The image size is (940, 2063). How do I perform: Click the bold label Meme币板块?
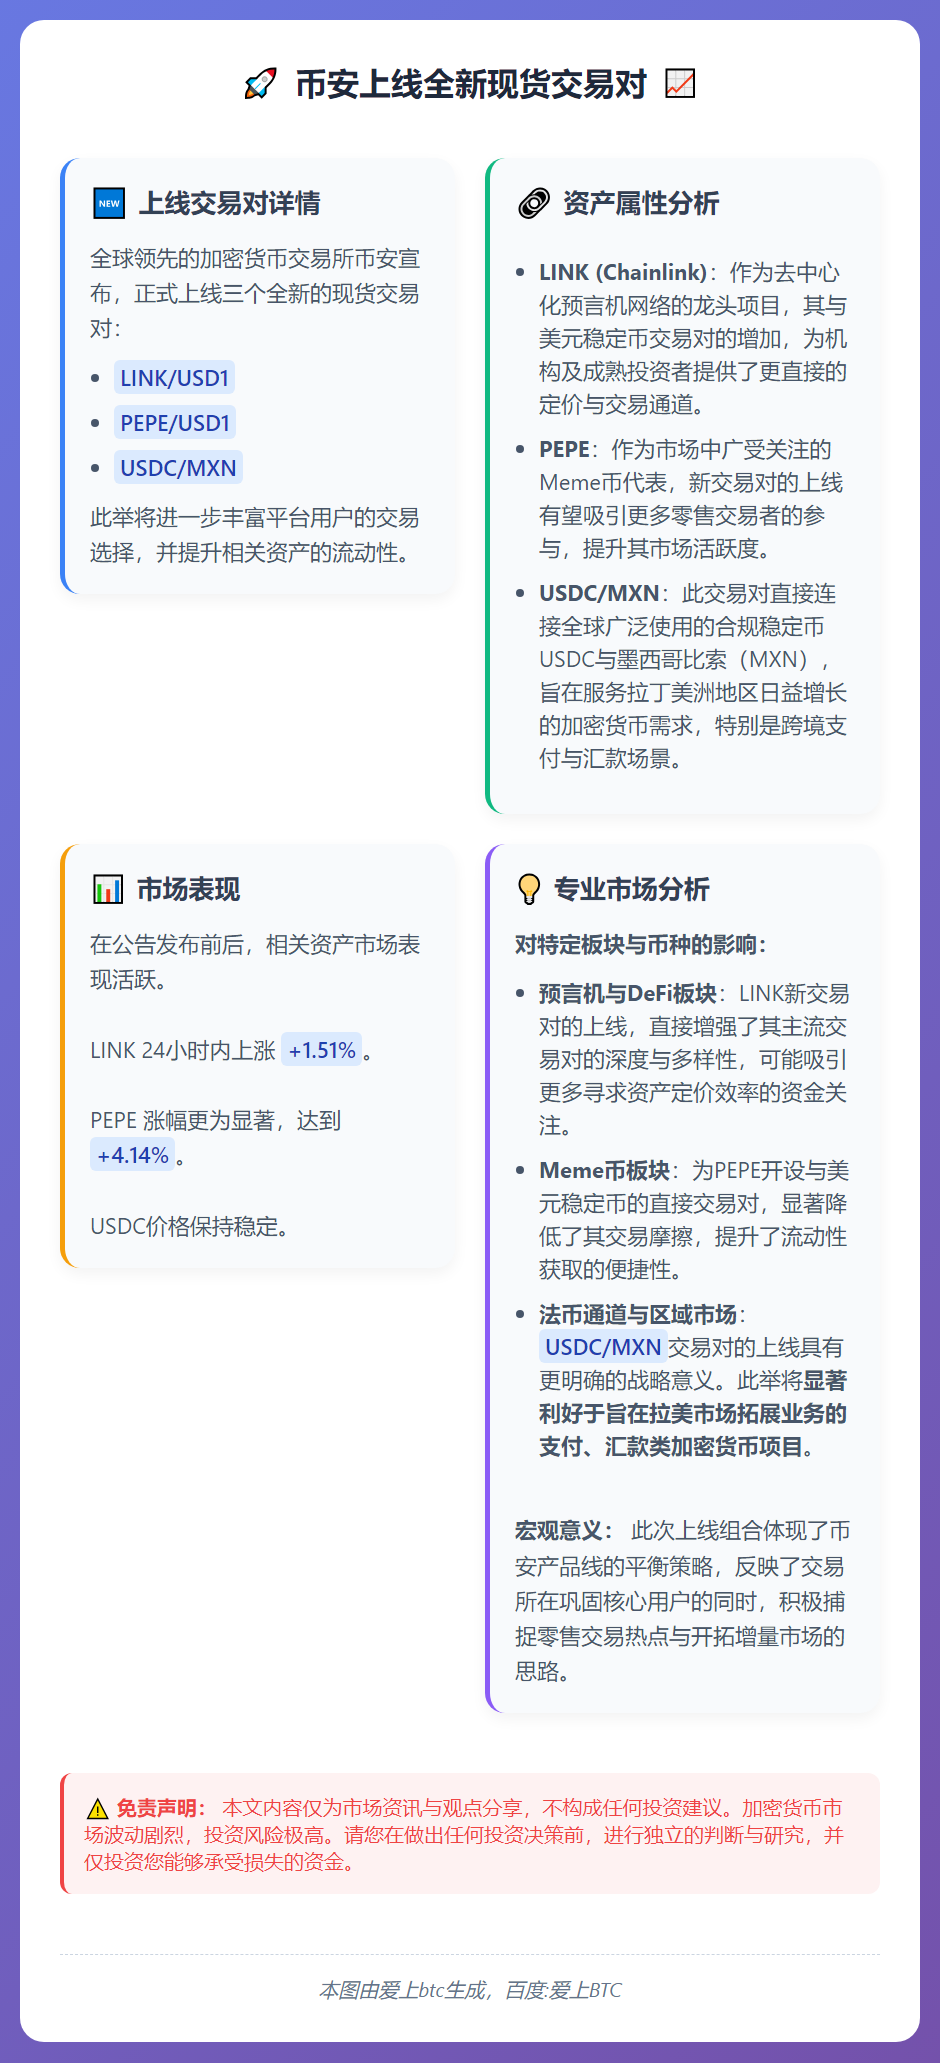click(604, 1170)
